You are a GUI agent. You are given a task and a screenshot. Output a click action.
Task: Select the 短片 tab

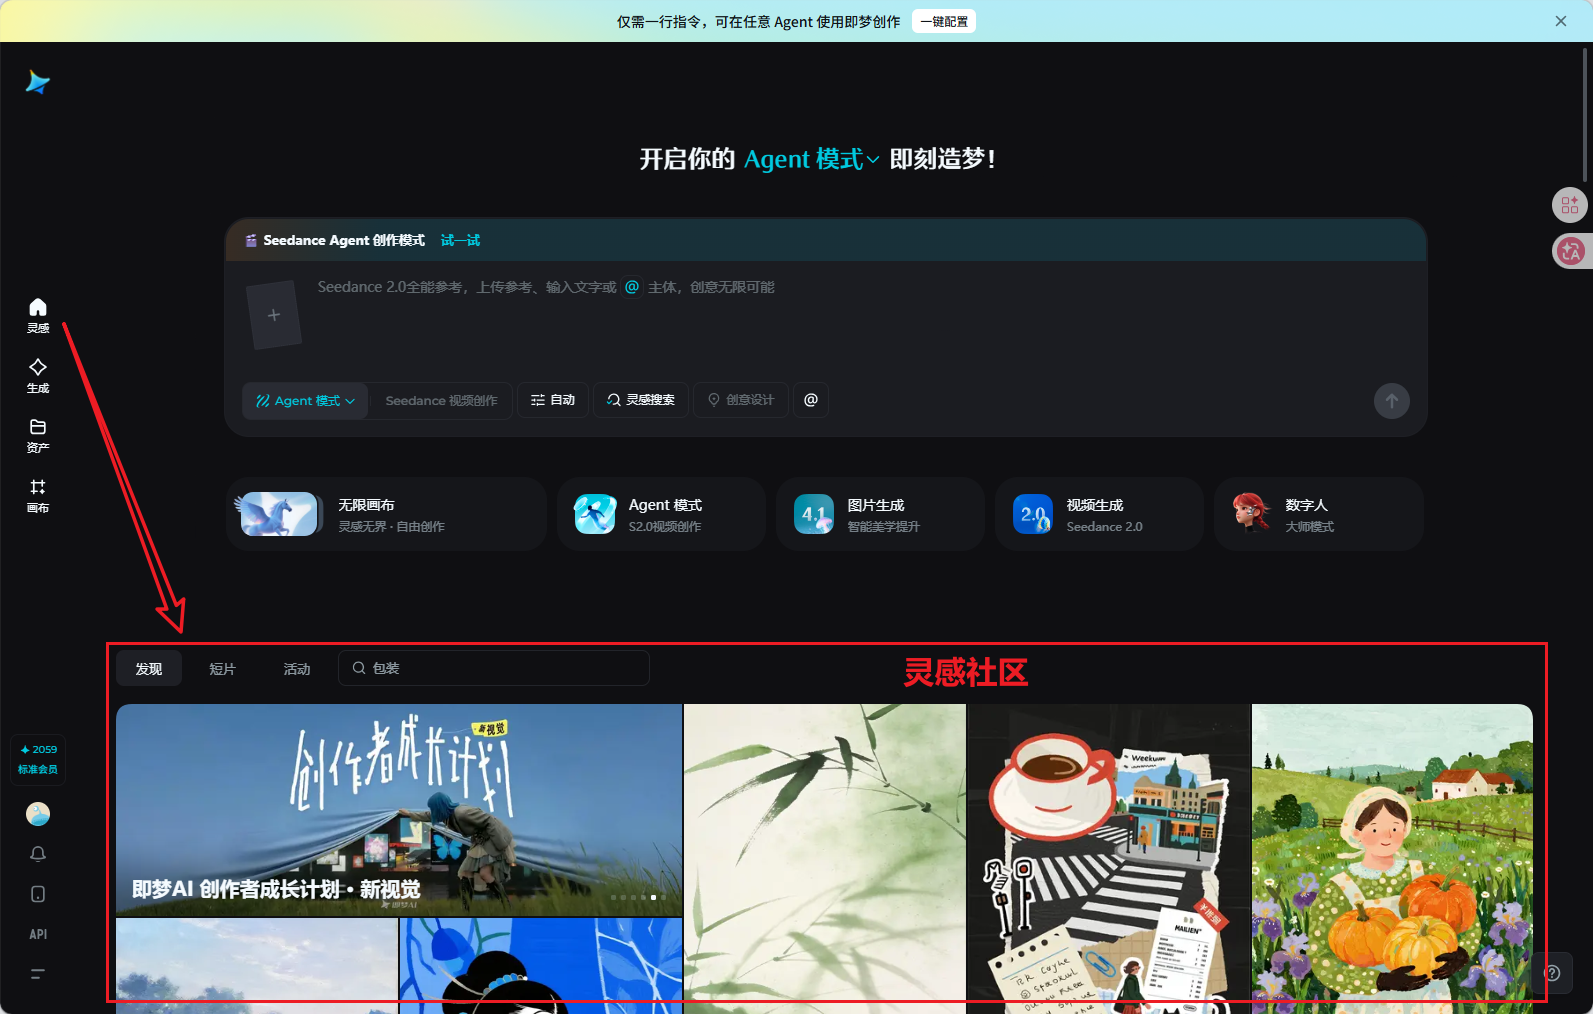click(x=223, y=668)
